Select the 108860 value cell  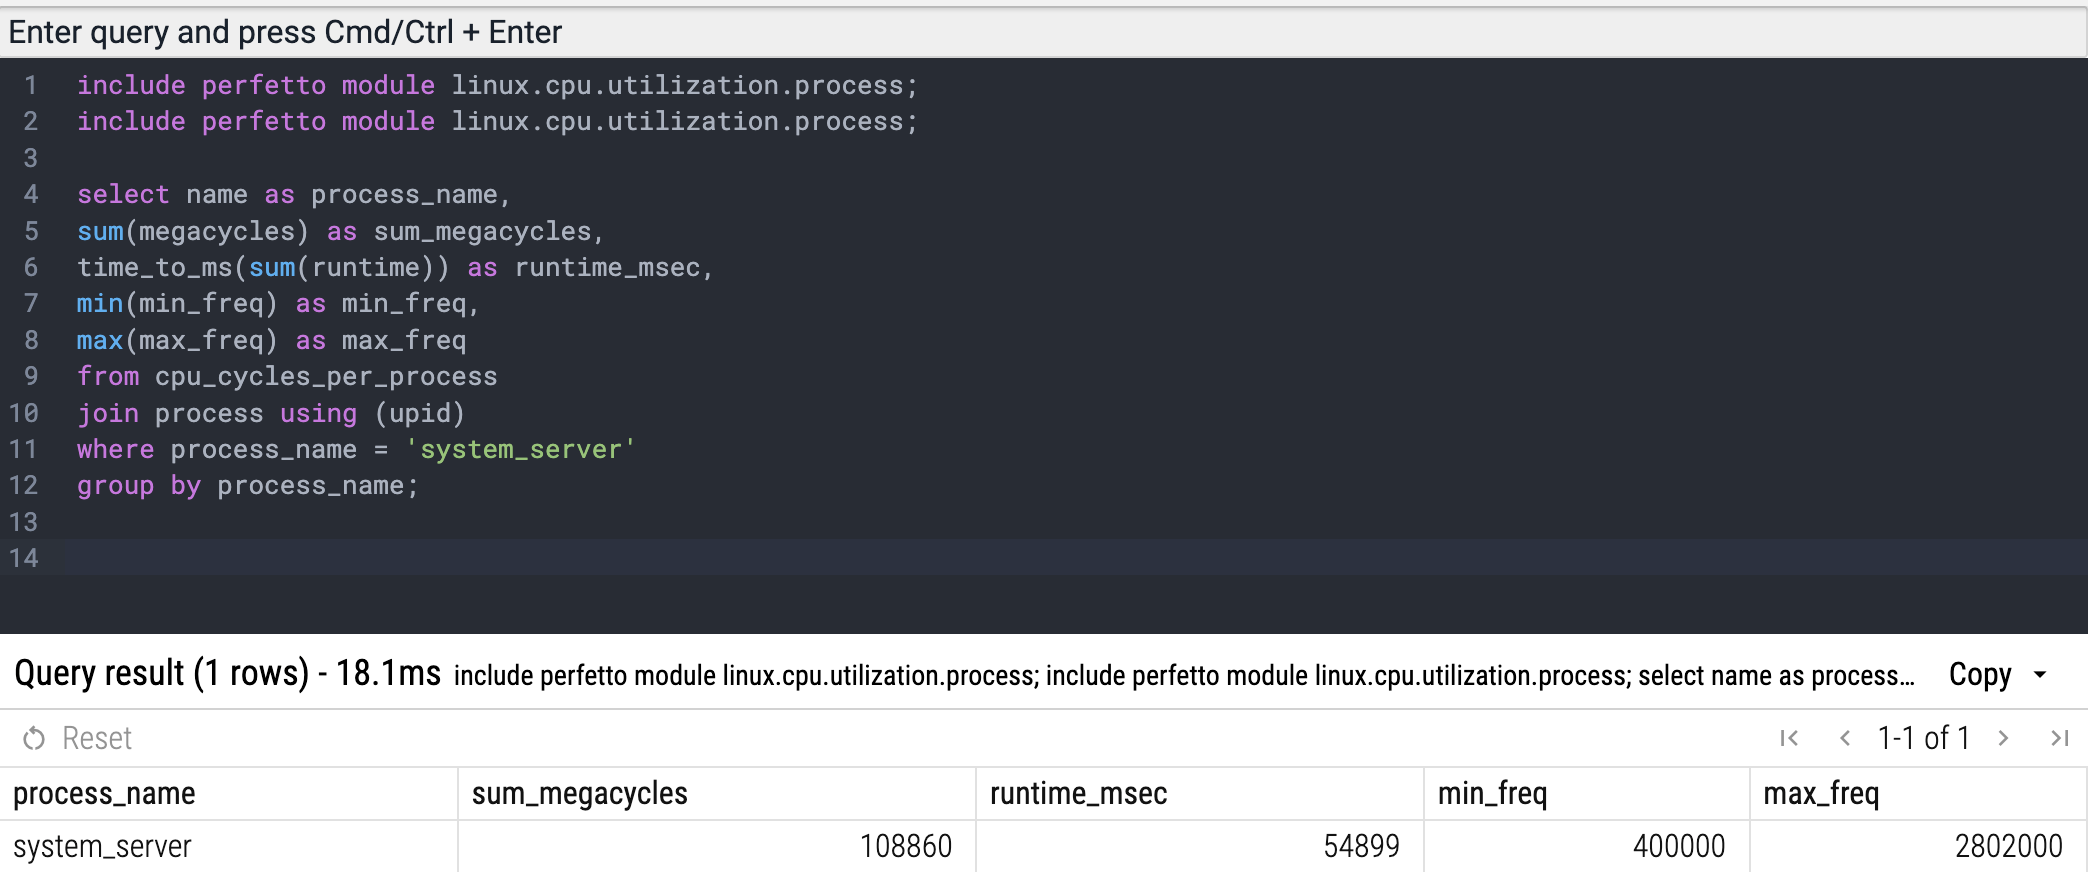(x=905, y=847)
